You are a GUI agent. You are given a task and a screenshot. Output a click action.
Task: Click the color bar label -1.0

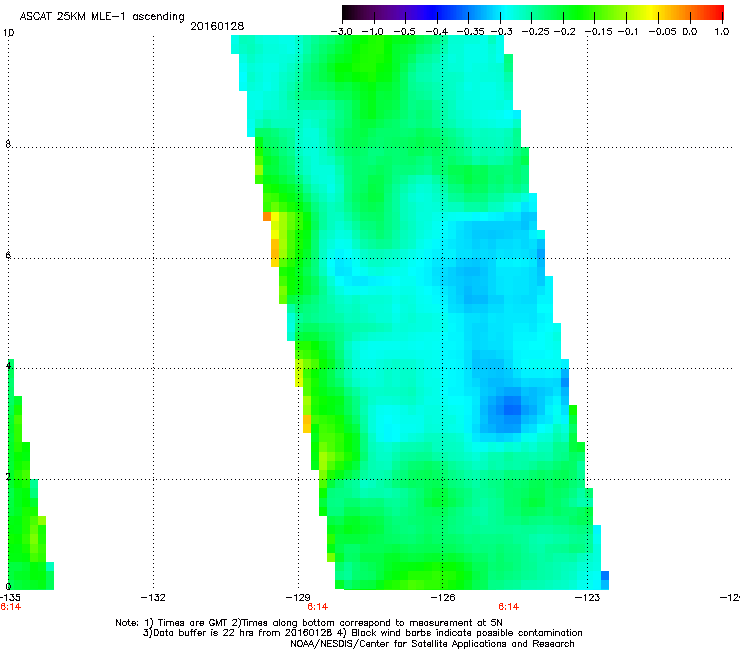(372, 32)
